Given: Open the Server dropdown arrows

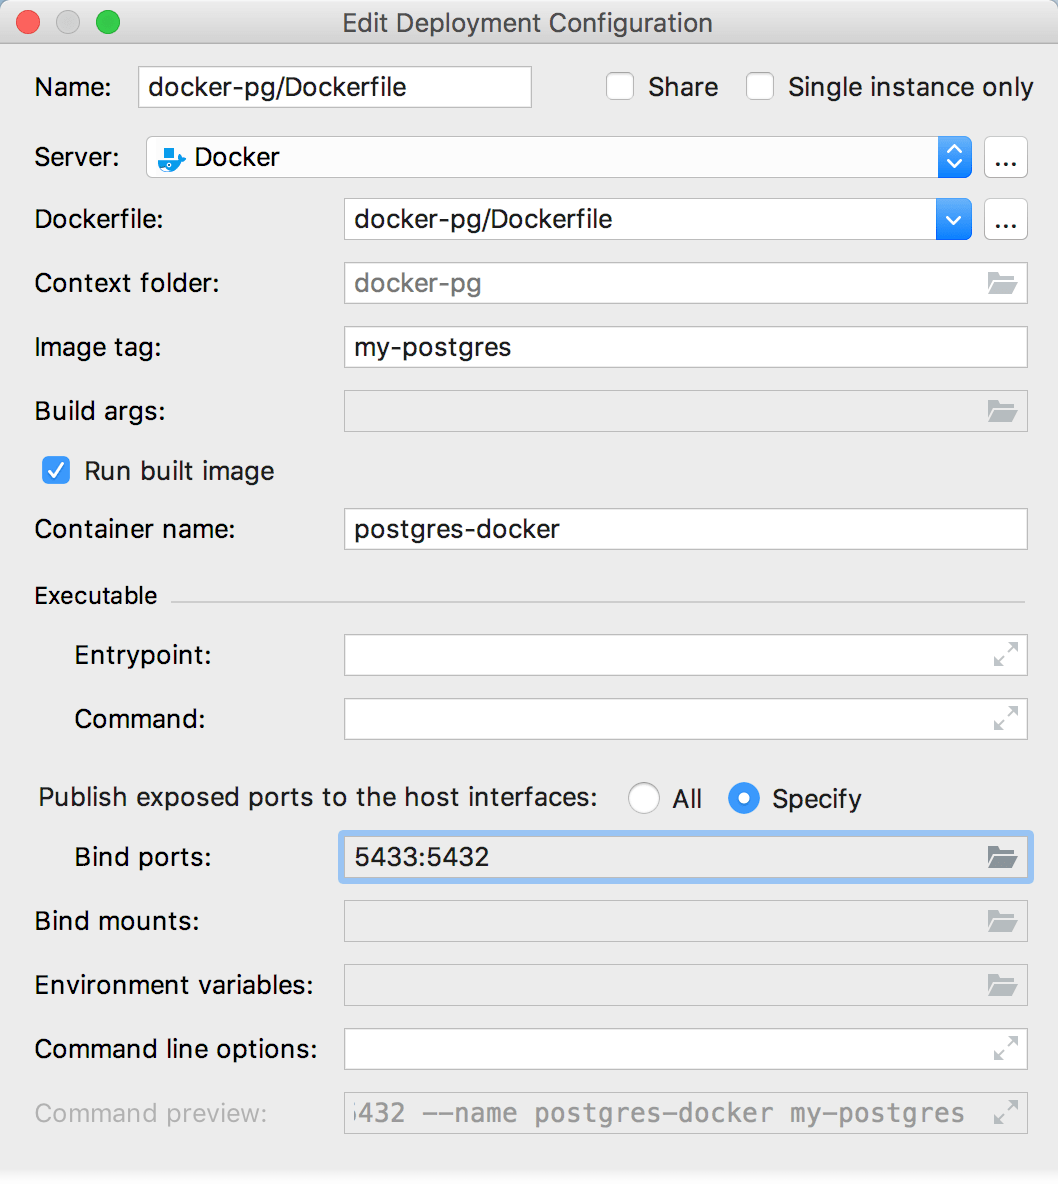Looking at the screenshot, I should [954, 157].
